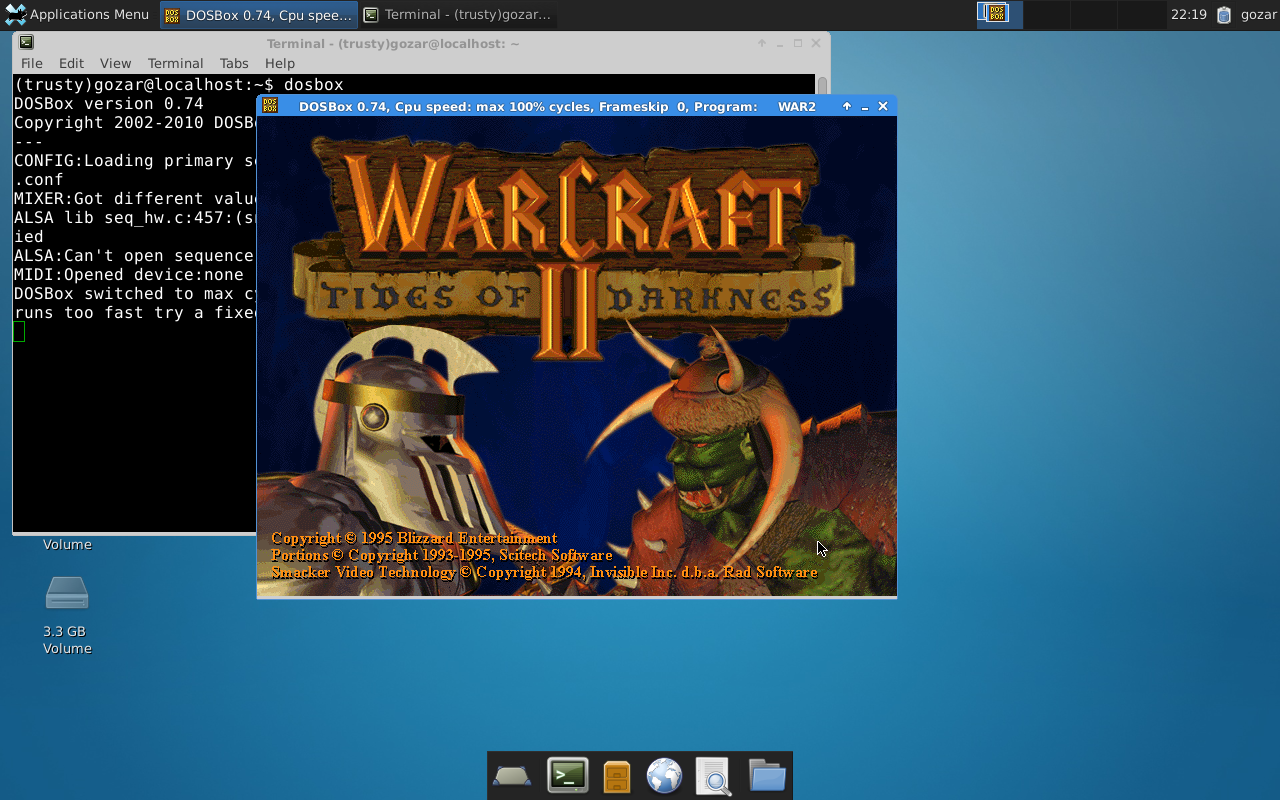Click the Terminal window's title bar icon
Screen dimensions: 1280x800
tap(26, 43)
